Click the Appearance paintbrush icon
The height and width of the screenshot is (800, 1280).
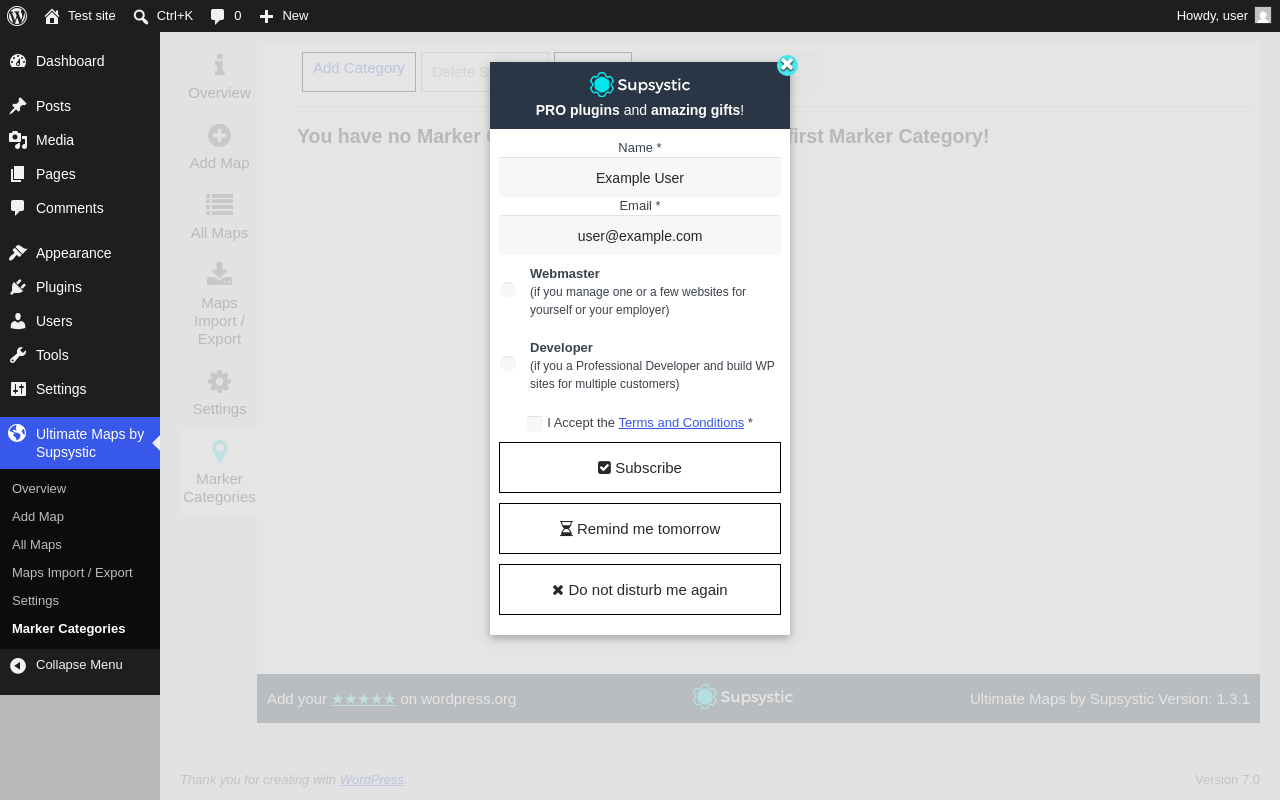(18, 253)
